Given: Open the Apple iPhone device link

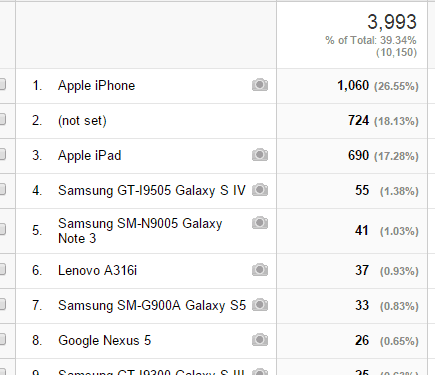Looking at the screenshot, I should (97, 86).
